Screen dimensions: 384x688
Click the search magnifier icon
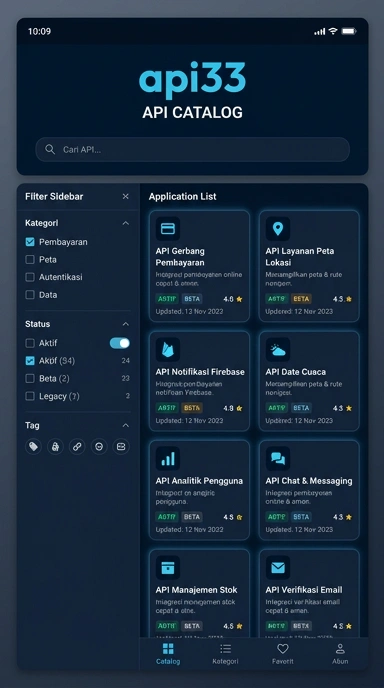pos(50,150)
